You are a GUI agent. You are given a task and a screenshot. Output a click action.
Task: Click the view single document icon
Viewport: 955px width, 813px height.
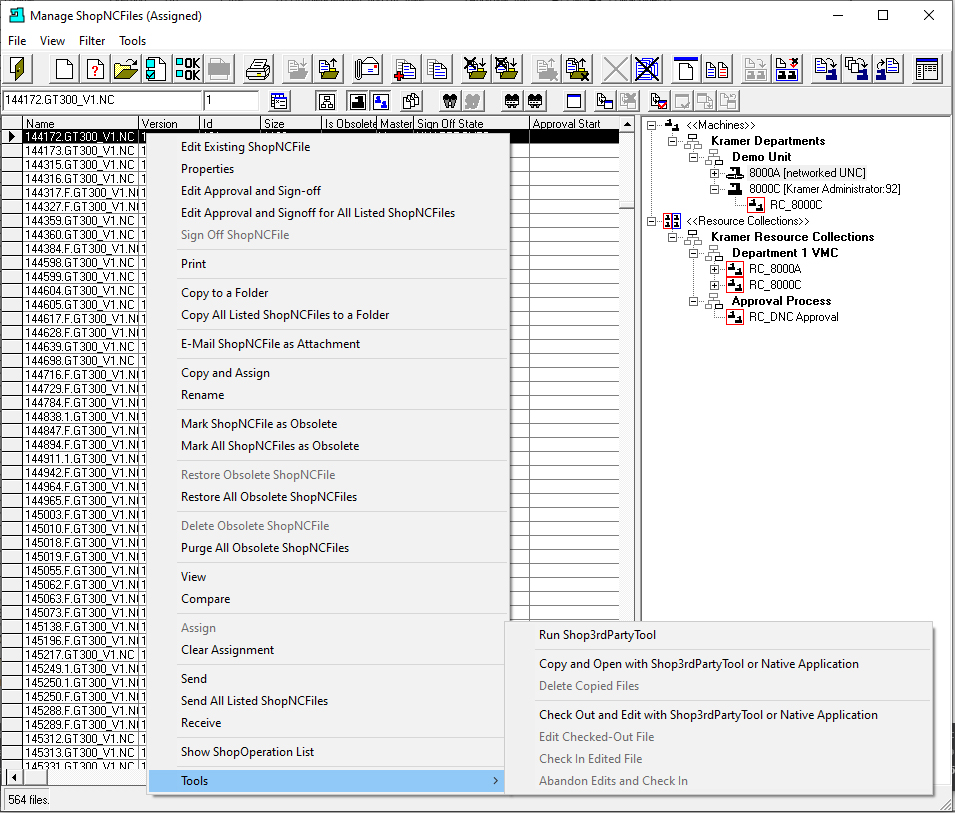point(686,69)
